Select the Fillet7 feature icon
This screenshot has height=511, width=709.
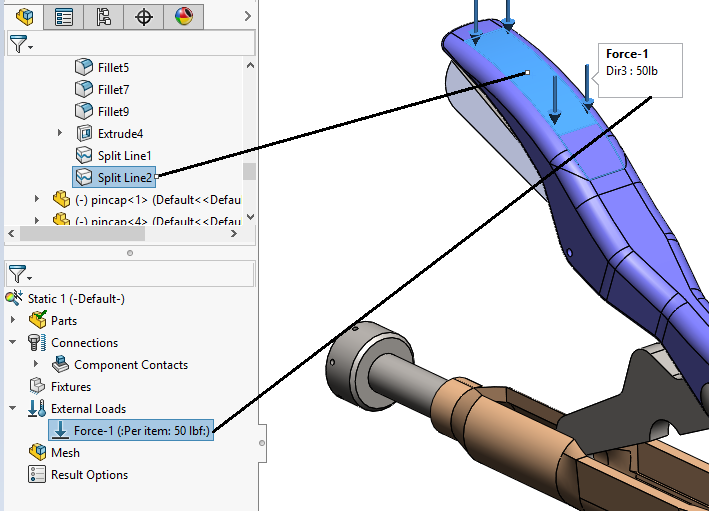84,89
